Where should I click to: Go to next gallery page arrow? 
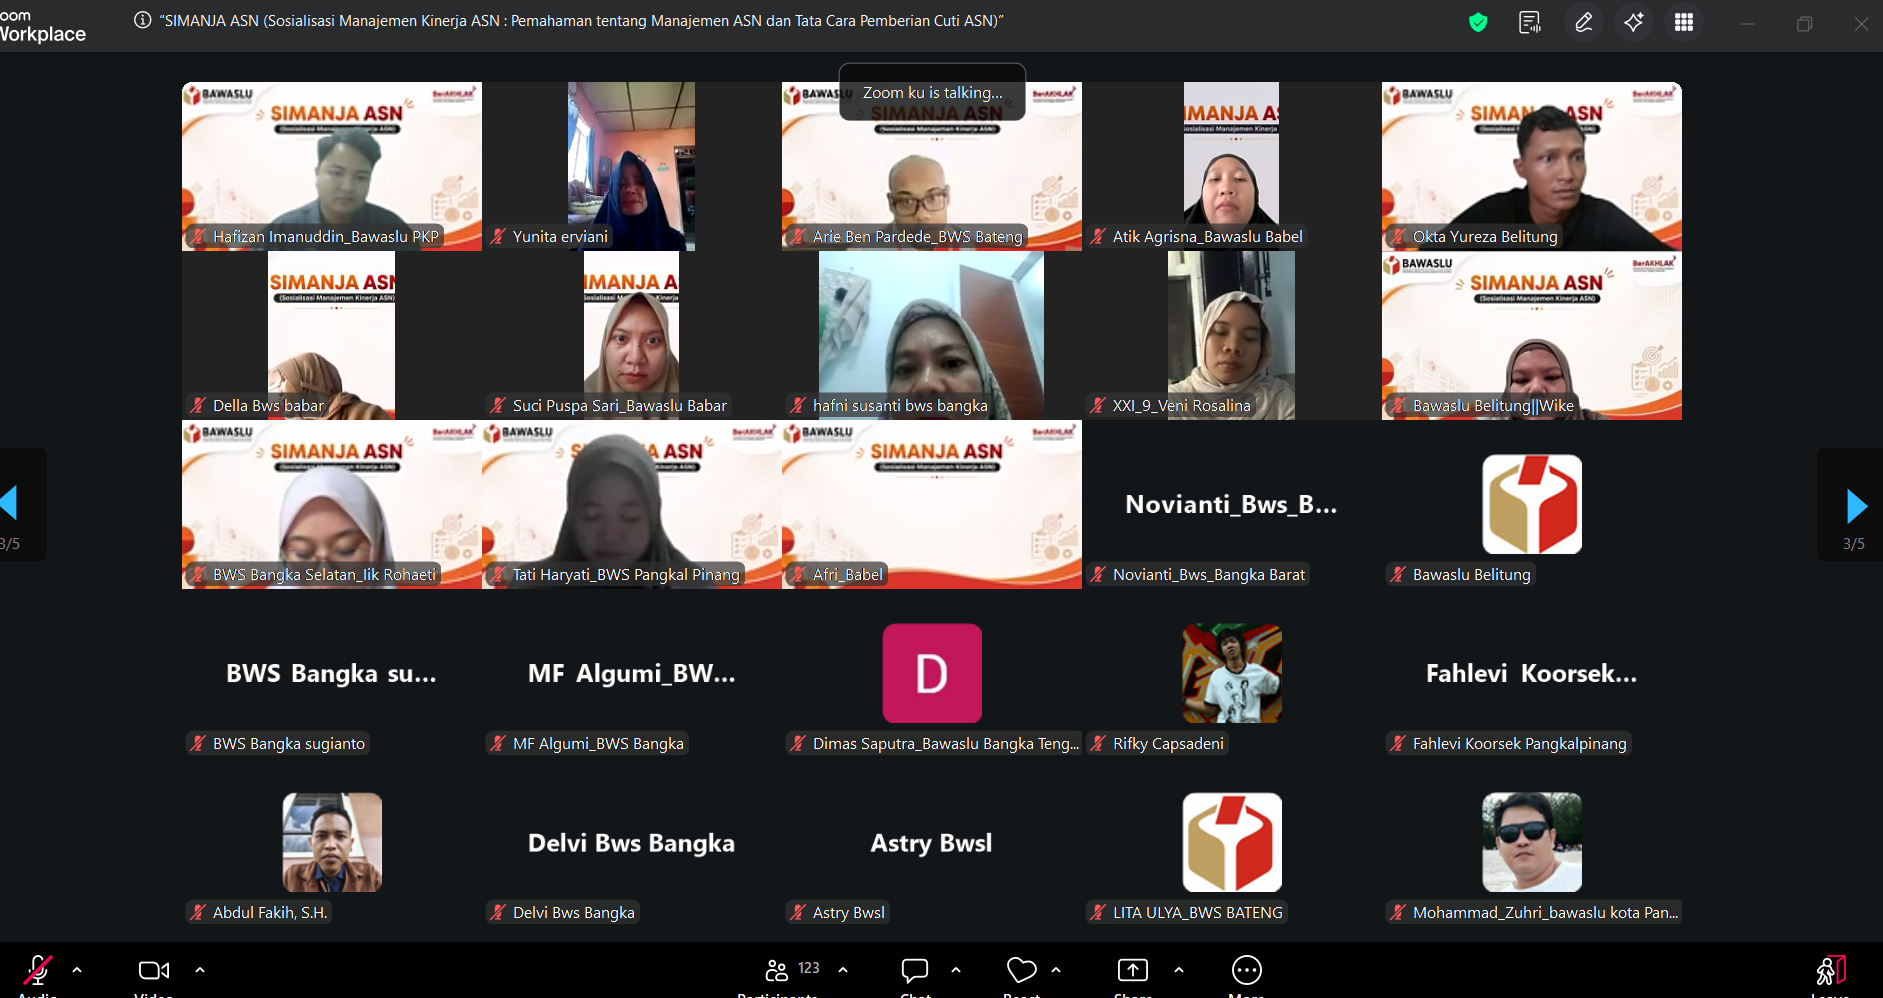pos(1856,506)
